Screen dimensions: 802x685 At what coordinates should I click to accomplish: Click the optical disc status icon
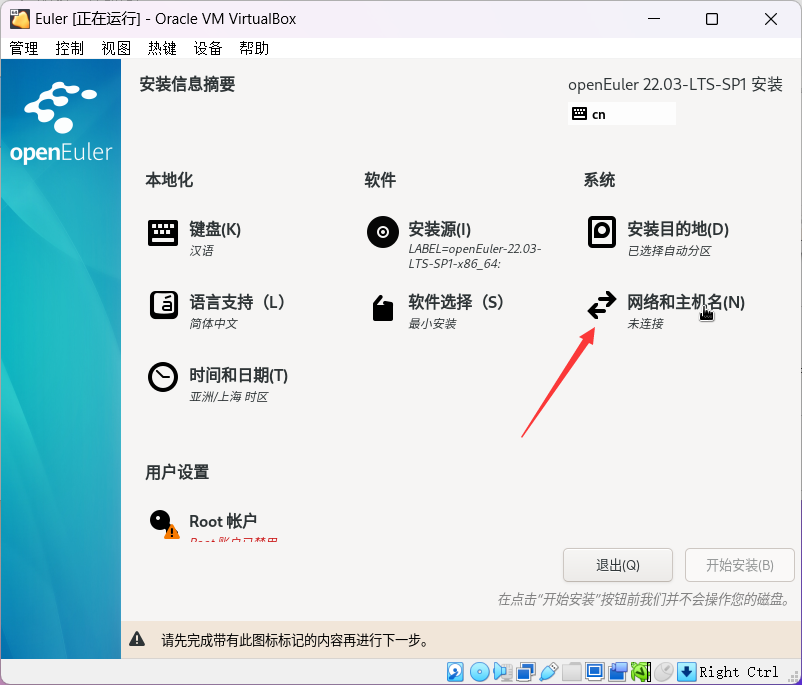[x=480, y=672]
